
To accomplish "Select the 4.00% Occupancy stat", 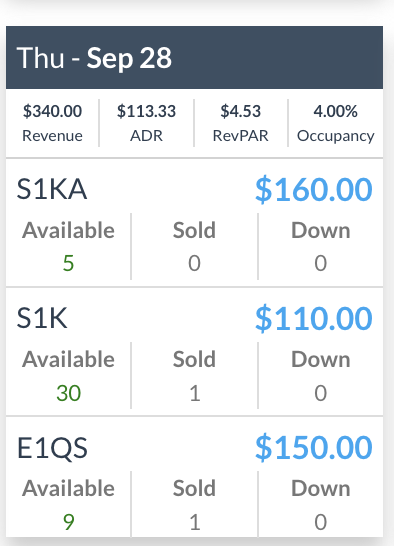I will tap(335, 123).
